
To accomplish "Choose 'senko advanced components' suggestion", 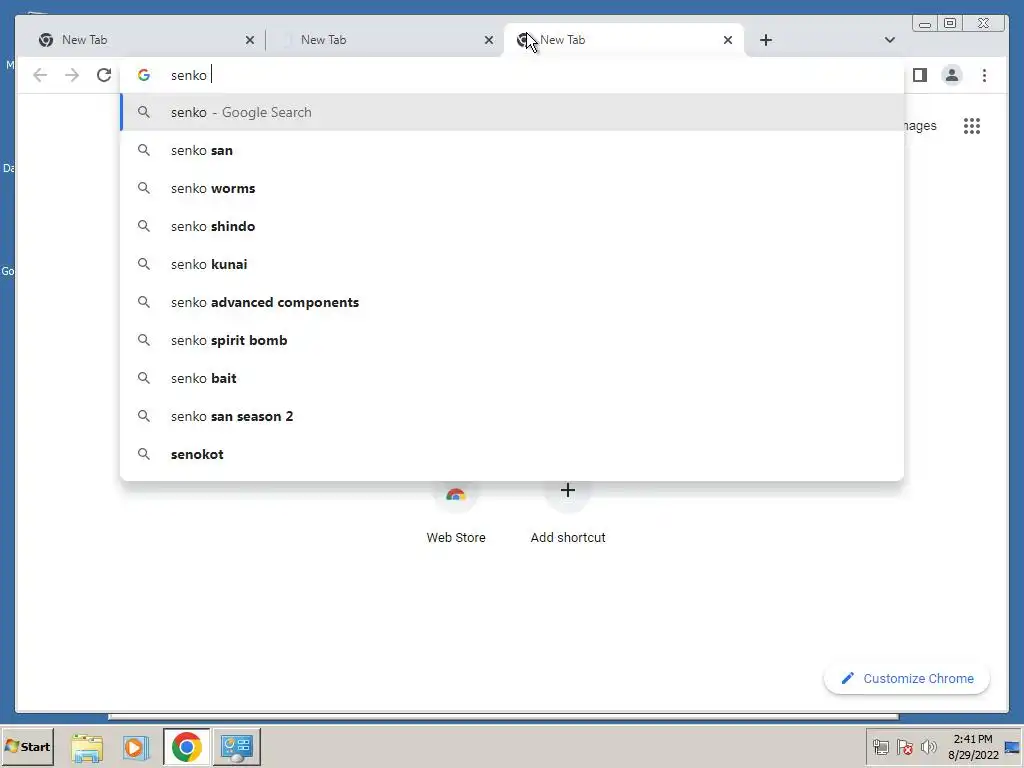I will pyautogui.click(x=513, y=302).
